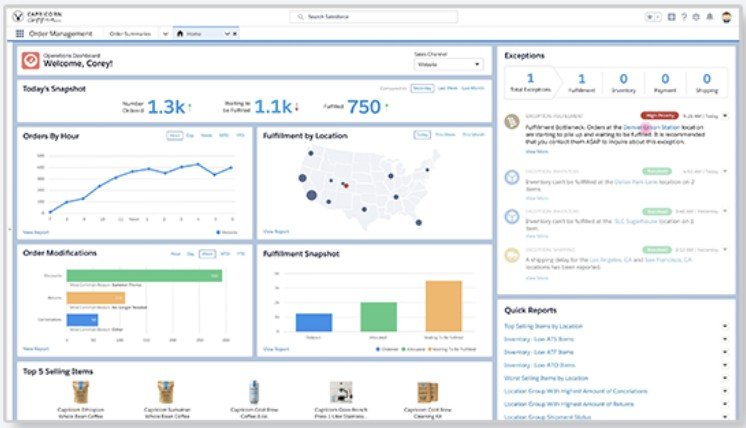Open the Denver Union Station link
This screenshot has height=428, width=746.
point(652,127)
